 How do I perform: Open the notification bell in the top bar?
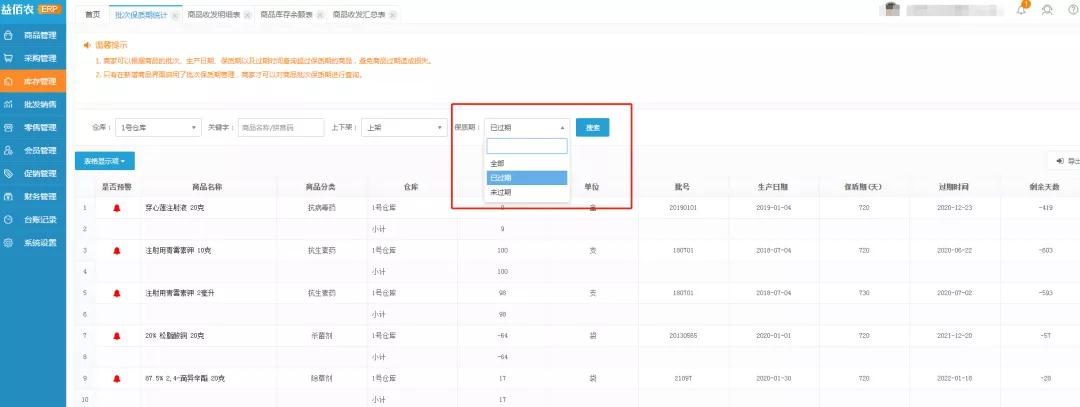click(1022, 11)
